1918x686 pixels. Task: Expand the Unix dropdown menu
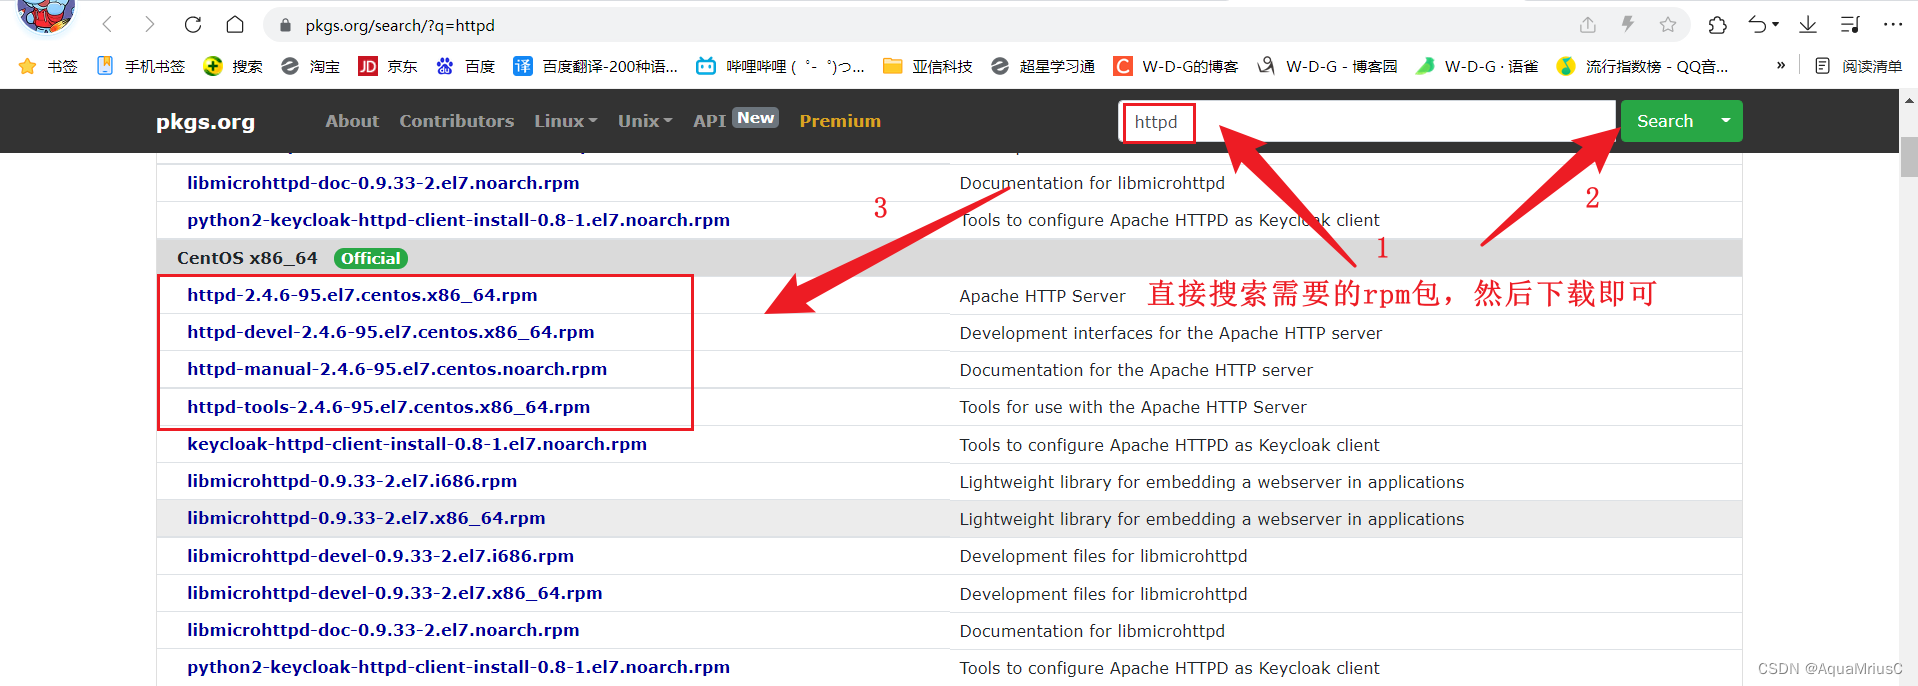click(x=645, y=121)
